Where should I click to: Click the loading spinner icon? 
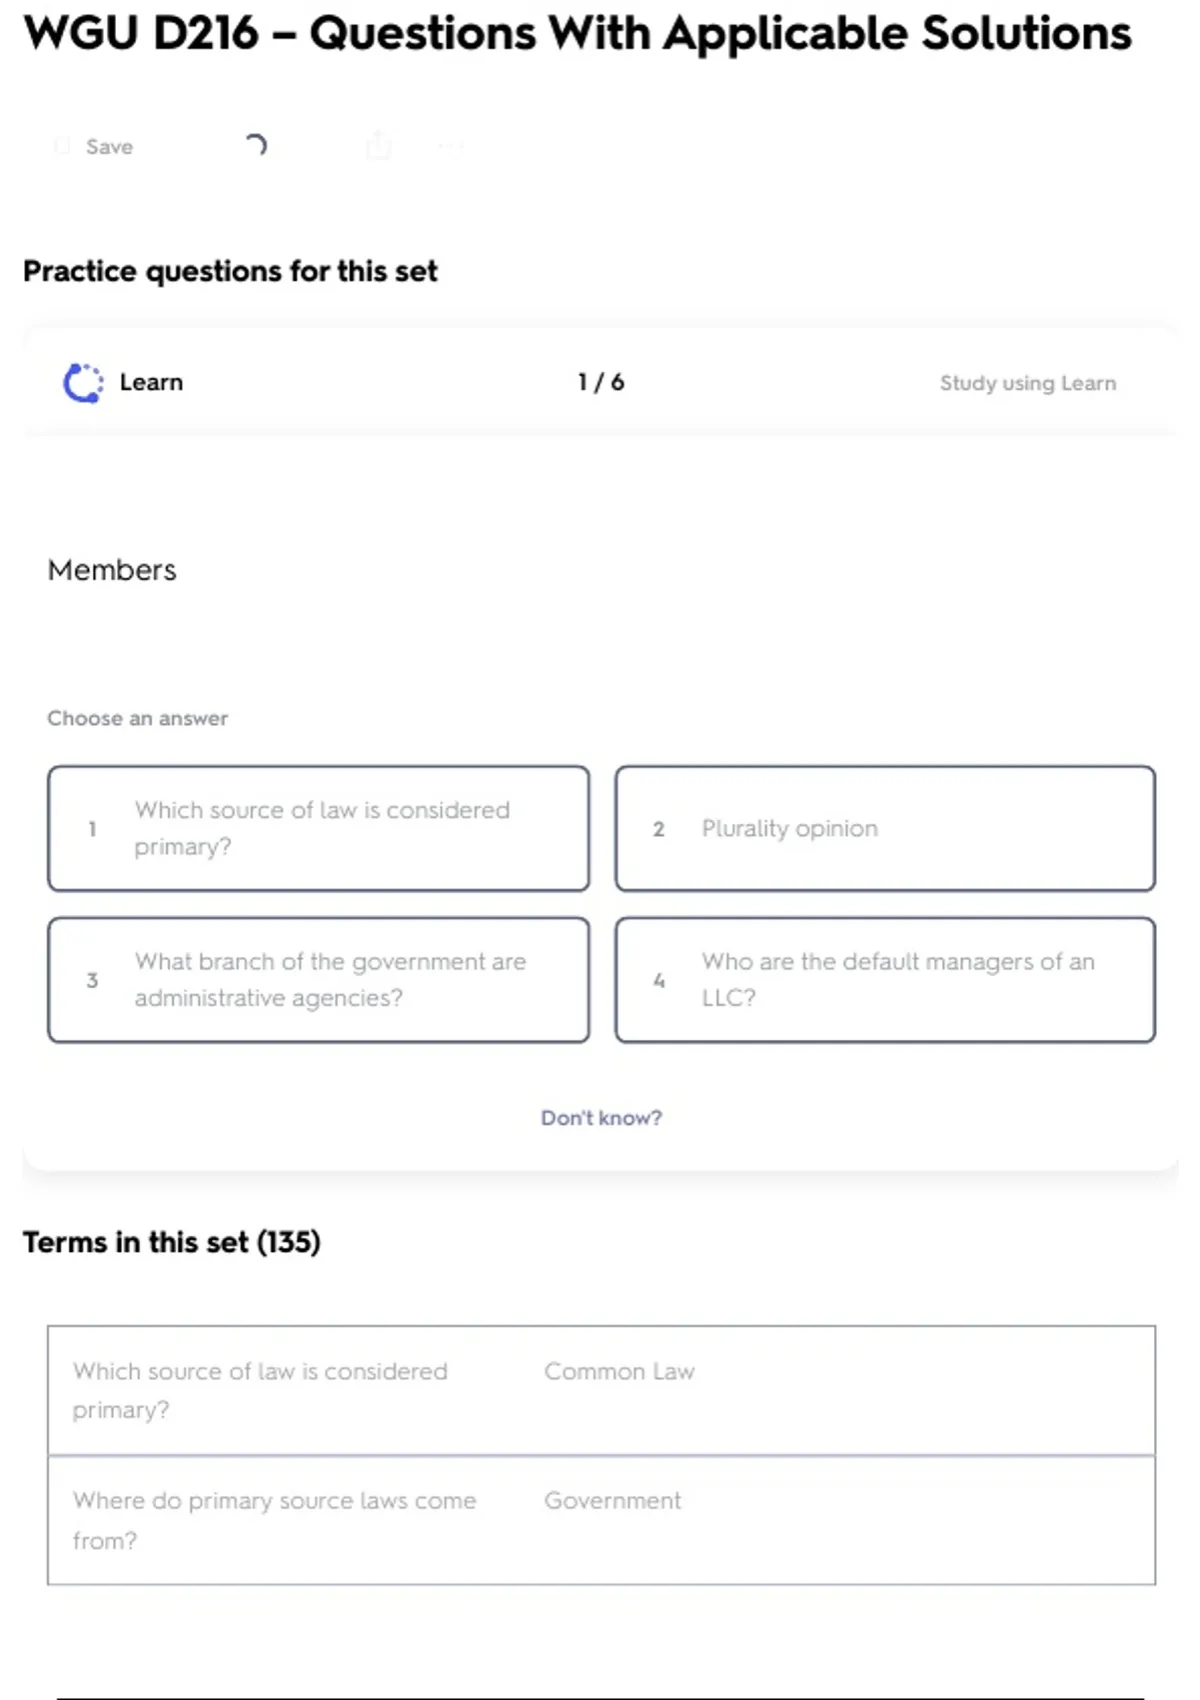pos(256,146)
